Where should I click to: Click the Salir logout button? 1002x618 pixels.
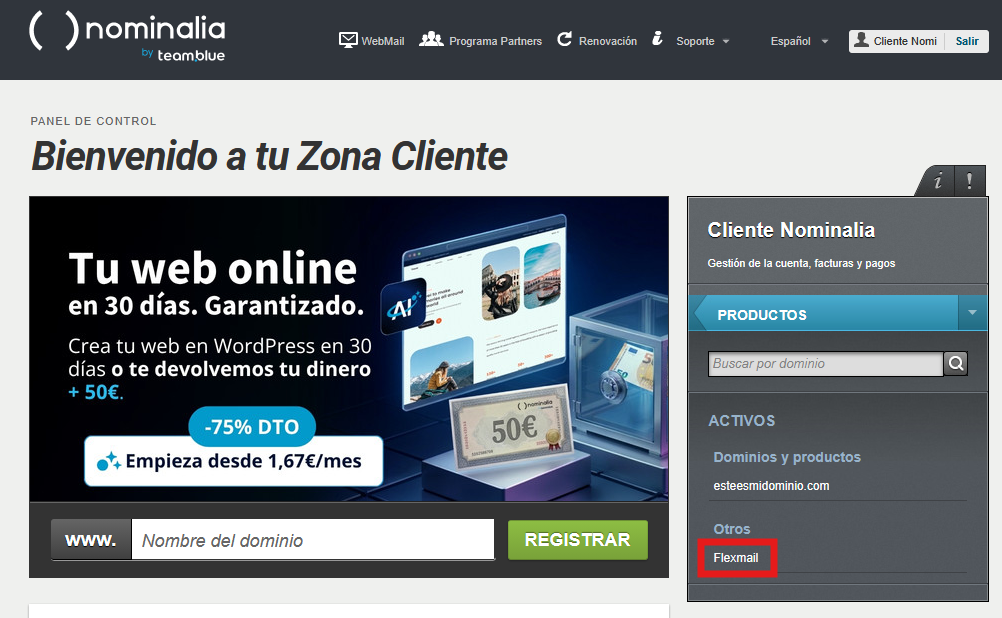967,41
